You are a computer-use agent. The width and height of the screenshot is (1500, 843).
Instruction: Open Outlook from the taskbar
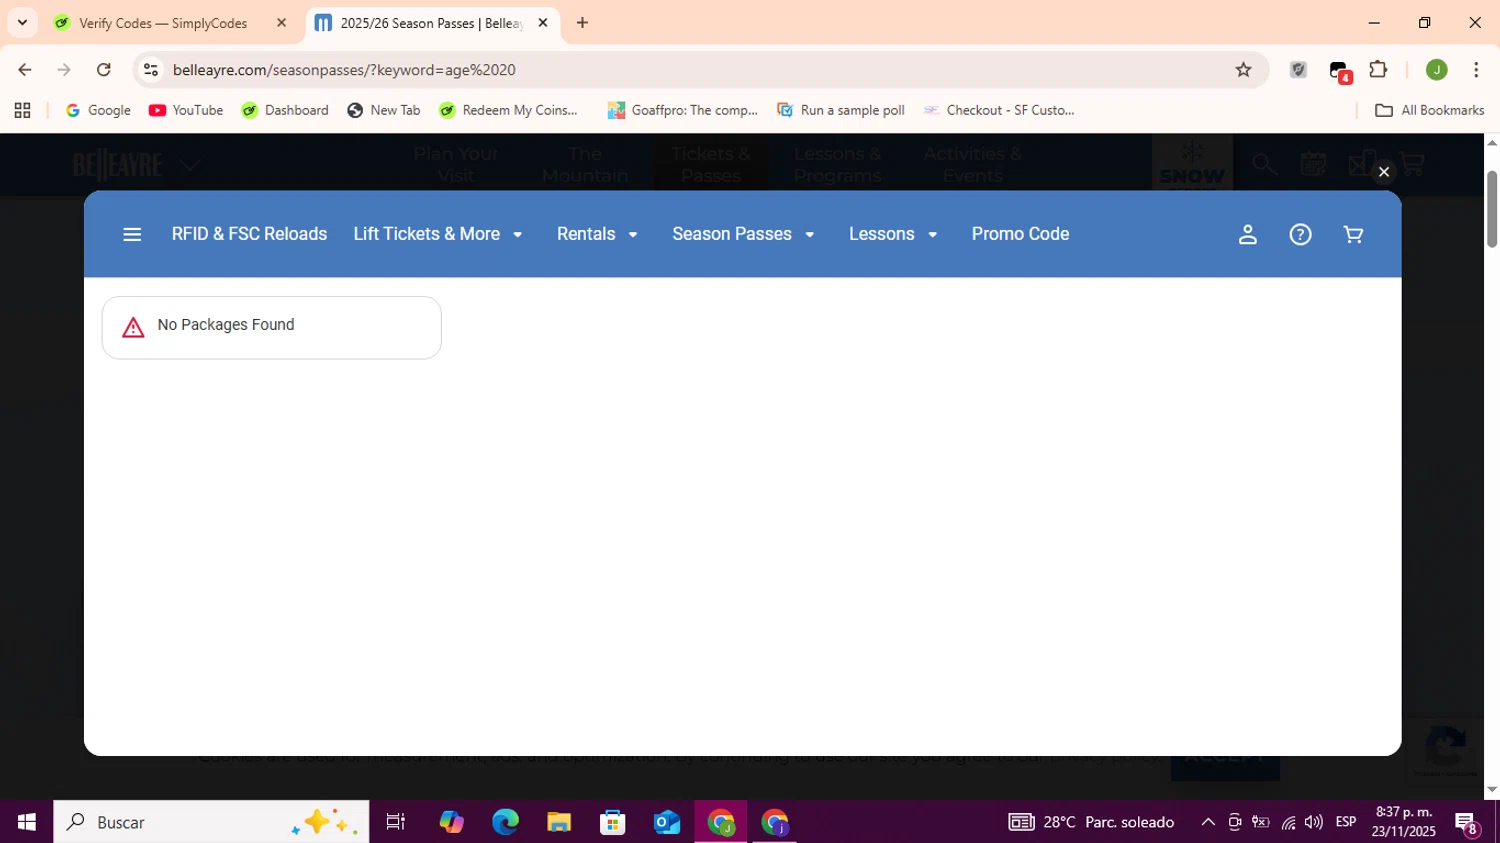(x=667, y=822)
